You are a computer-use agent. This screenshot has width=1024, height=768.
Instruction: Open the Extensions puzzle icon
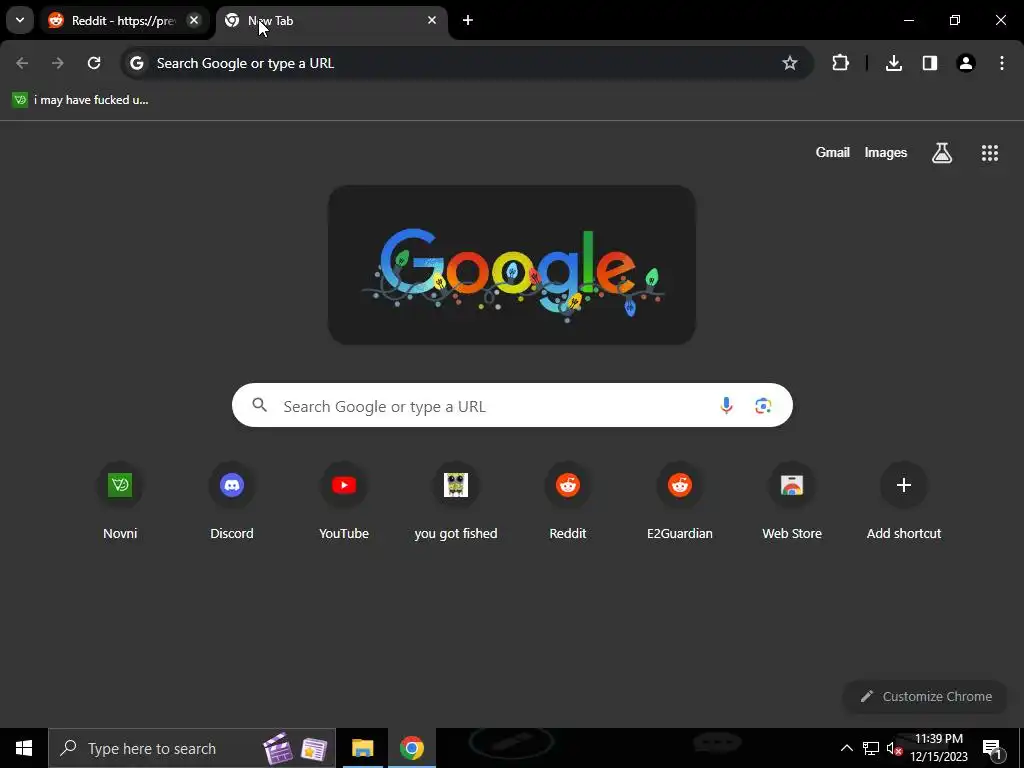pos(840,63)
